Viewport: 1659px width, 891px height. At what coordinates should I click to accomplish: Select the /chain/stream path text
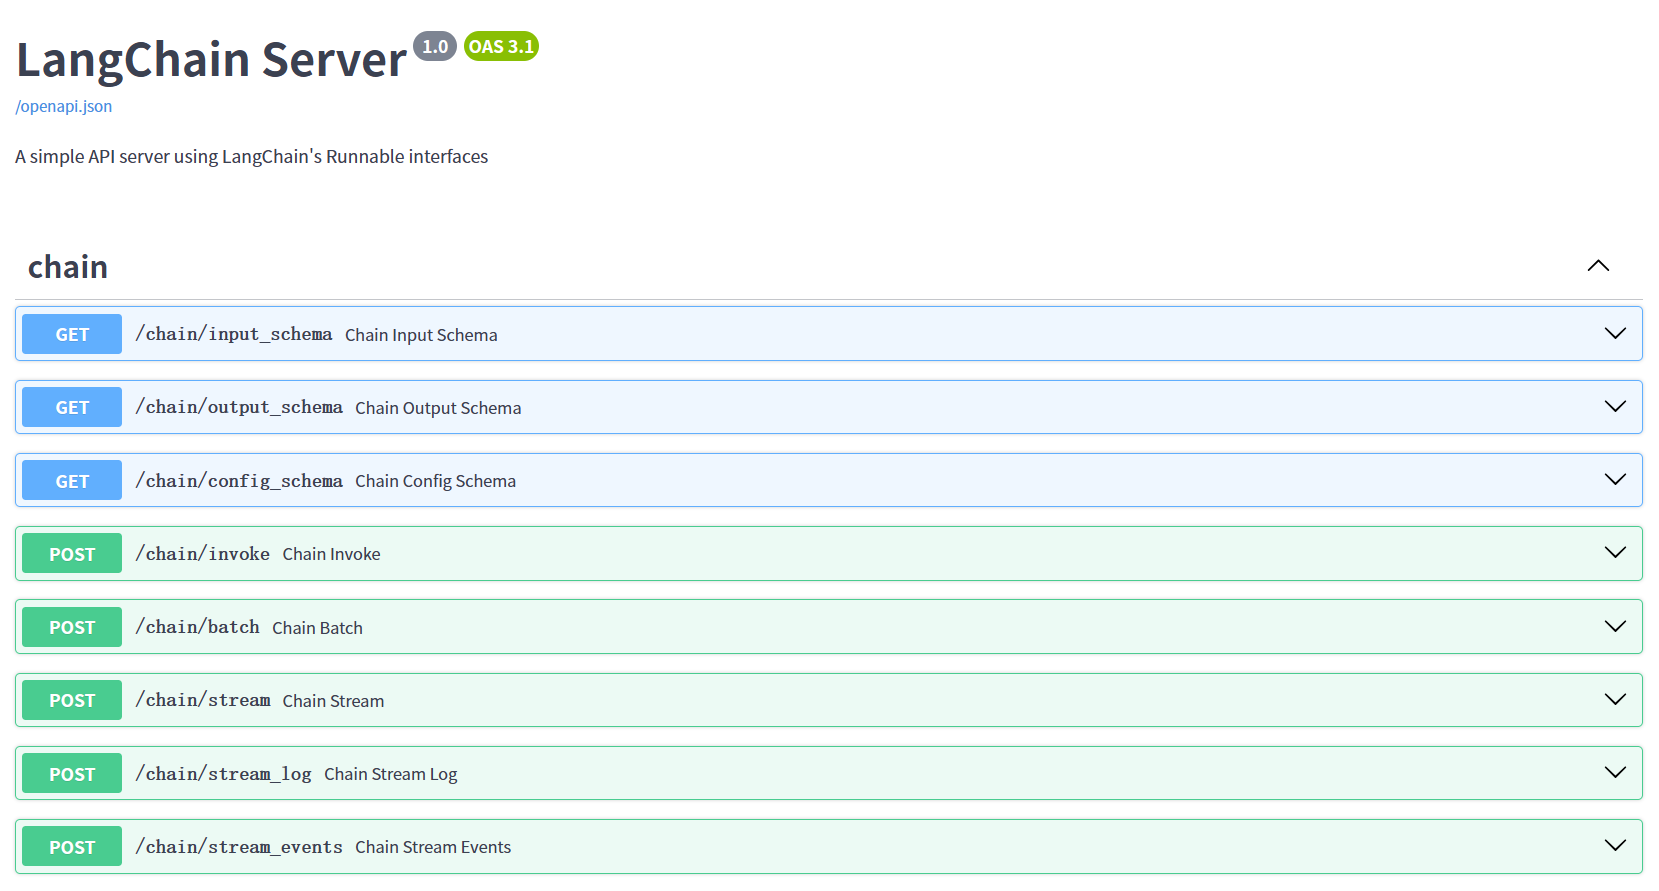[x=203, y=700]
